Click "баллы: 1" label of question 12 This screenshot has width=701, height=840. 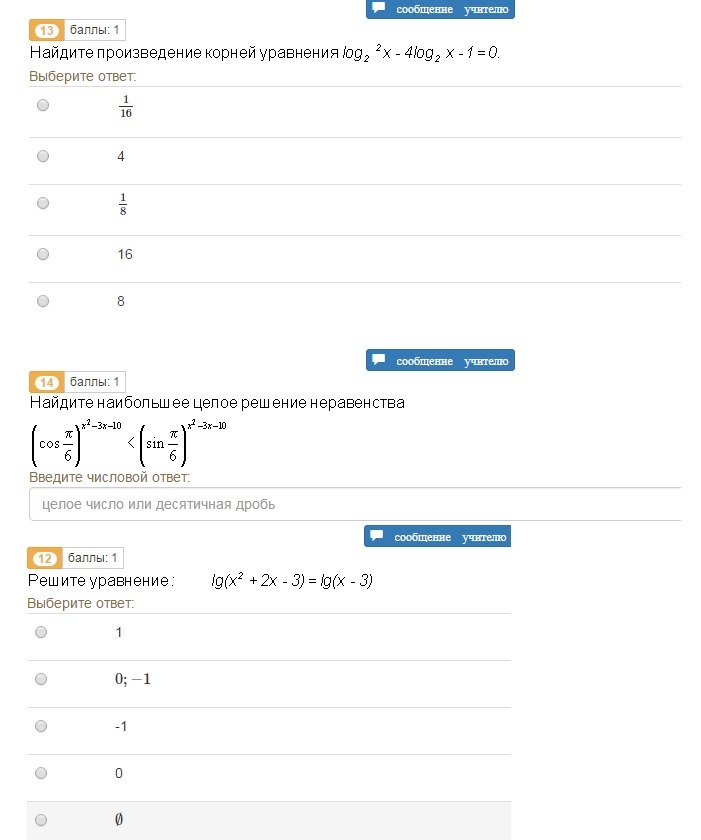coord(93,558)
